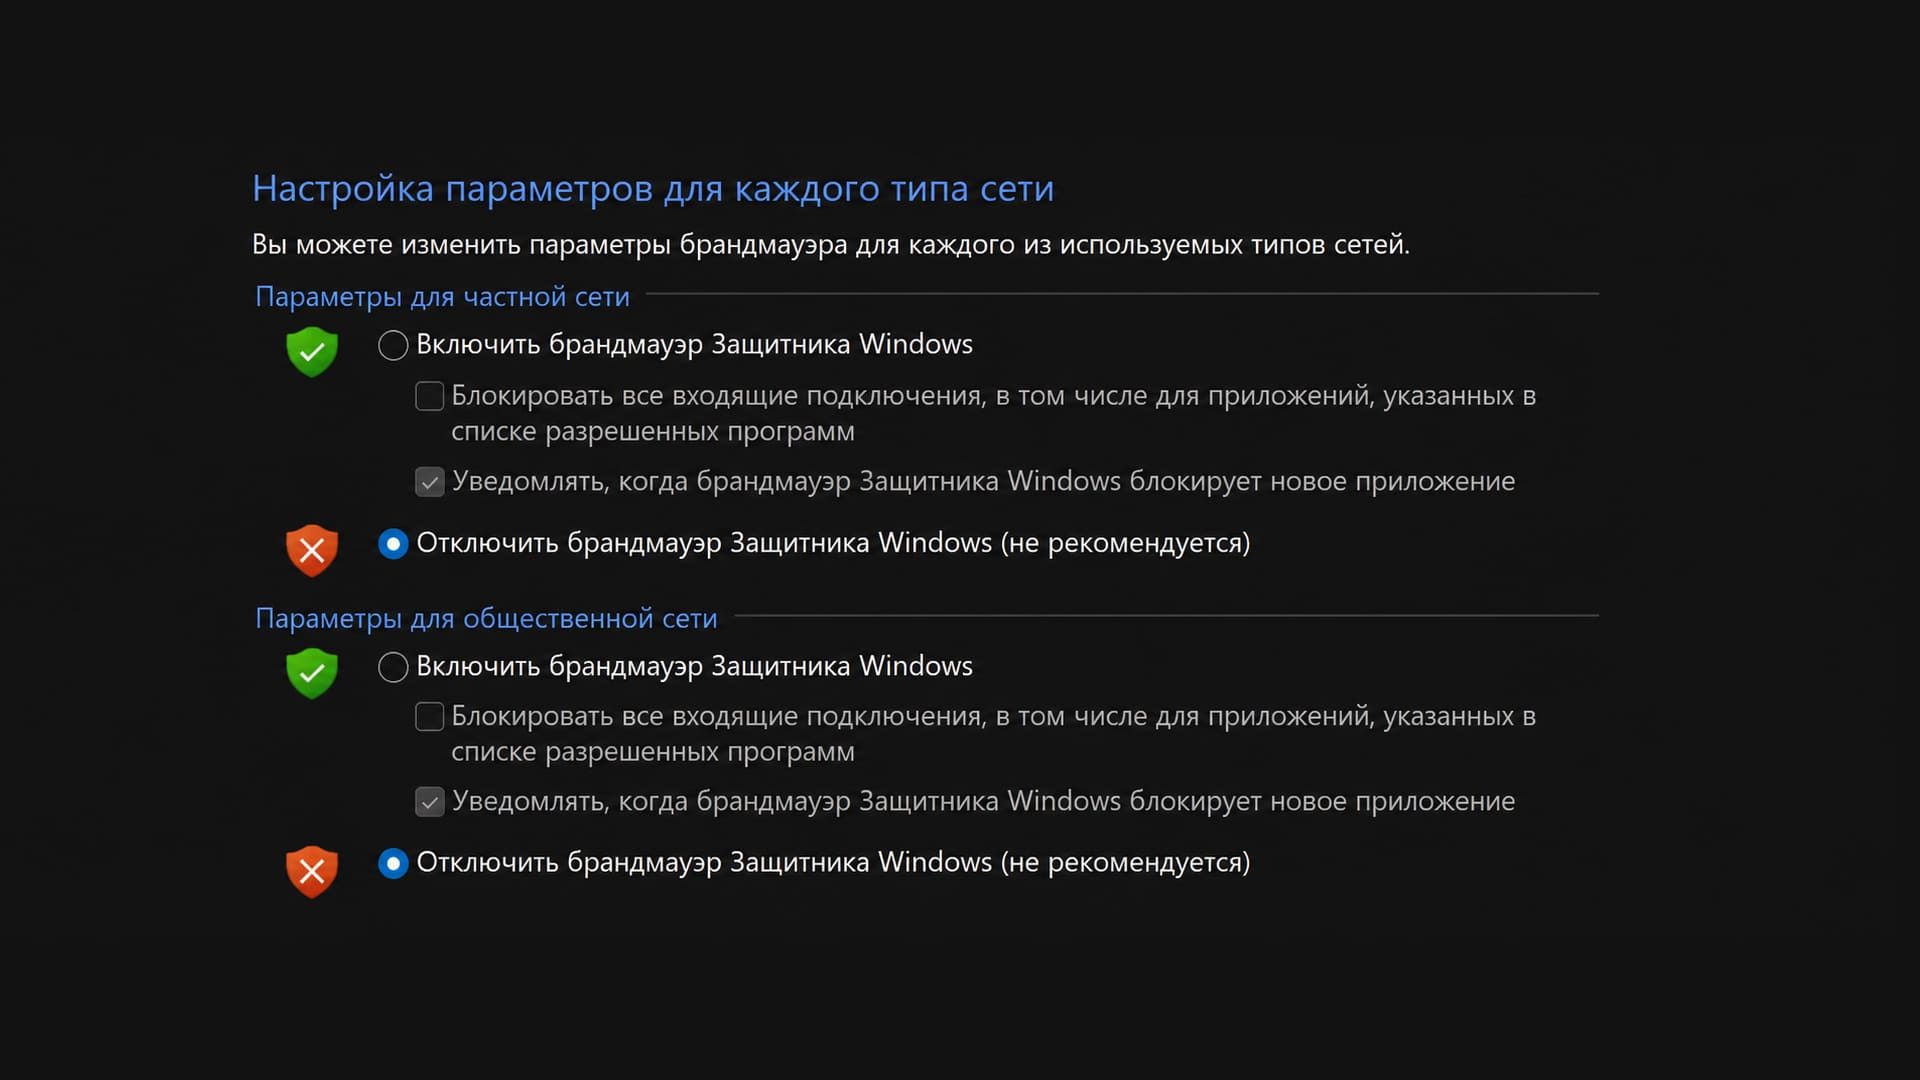The height and width of the screenshot is (1080, 1920).
Task: Select Отключить брандмауэр radio for частной сети
Action: (393, 544)
